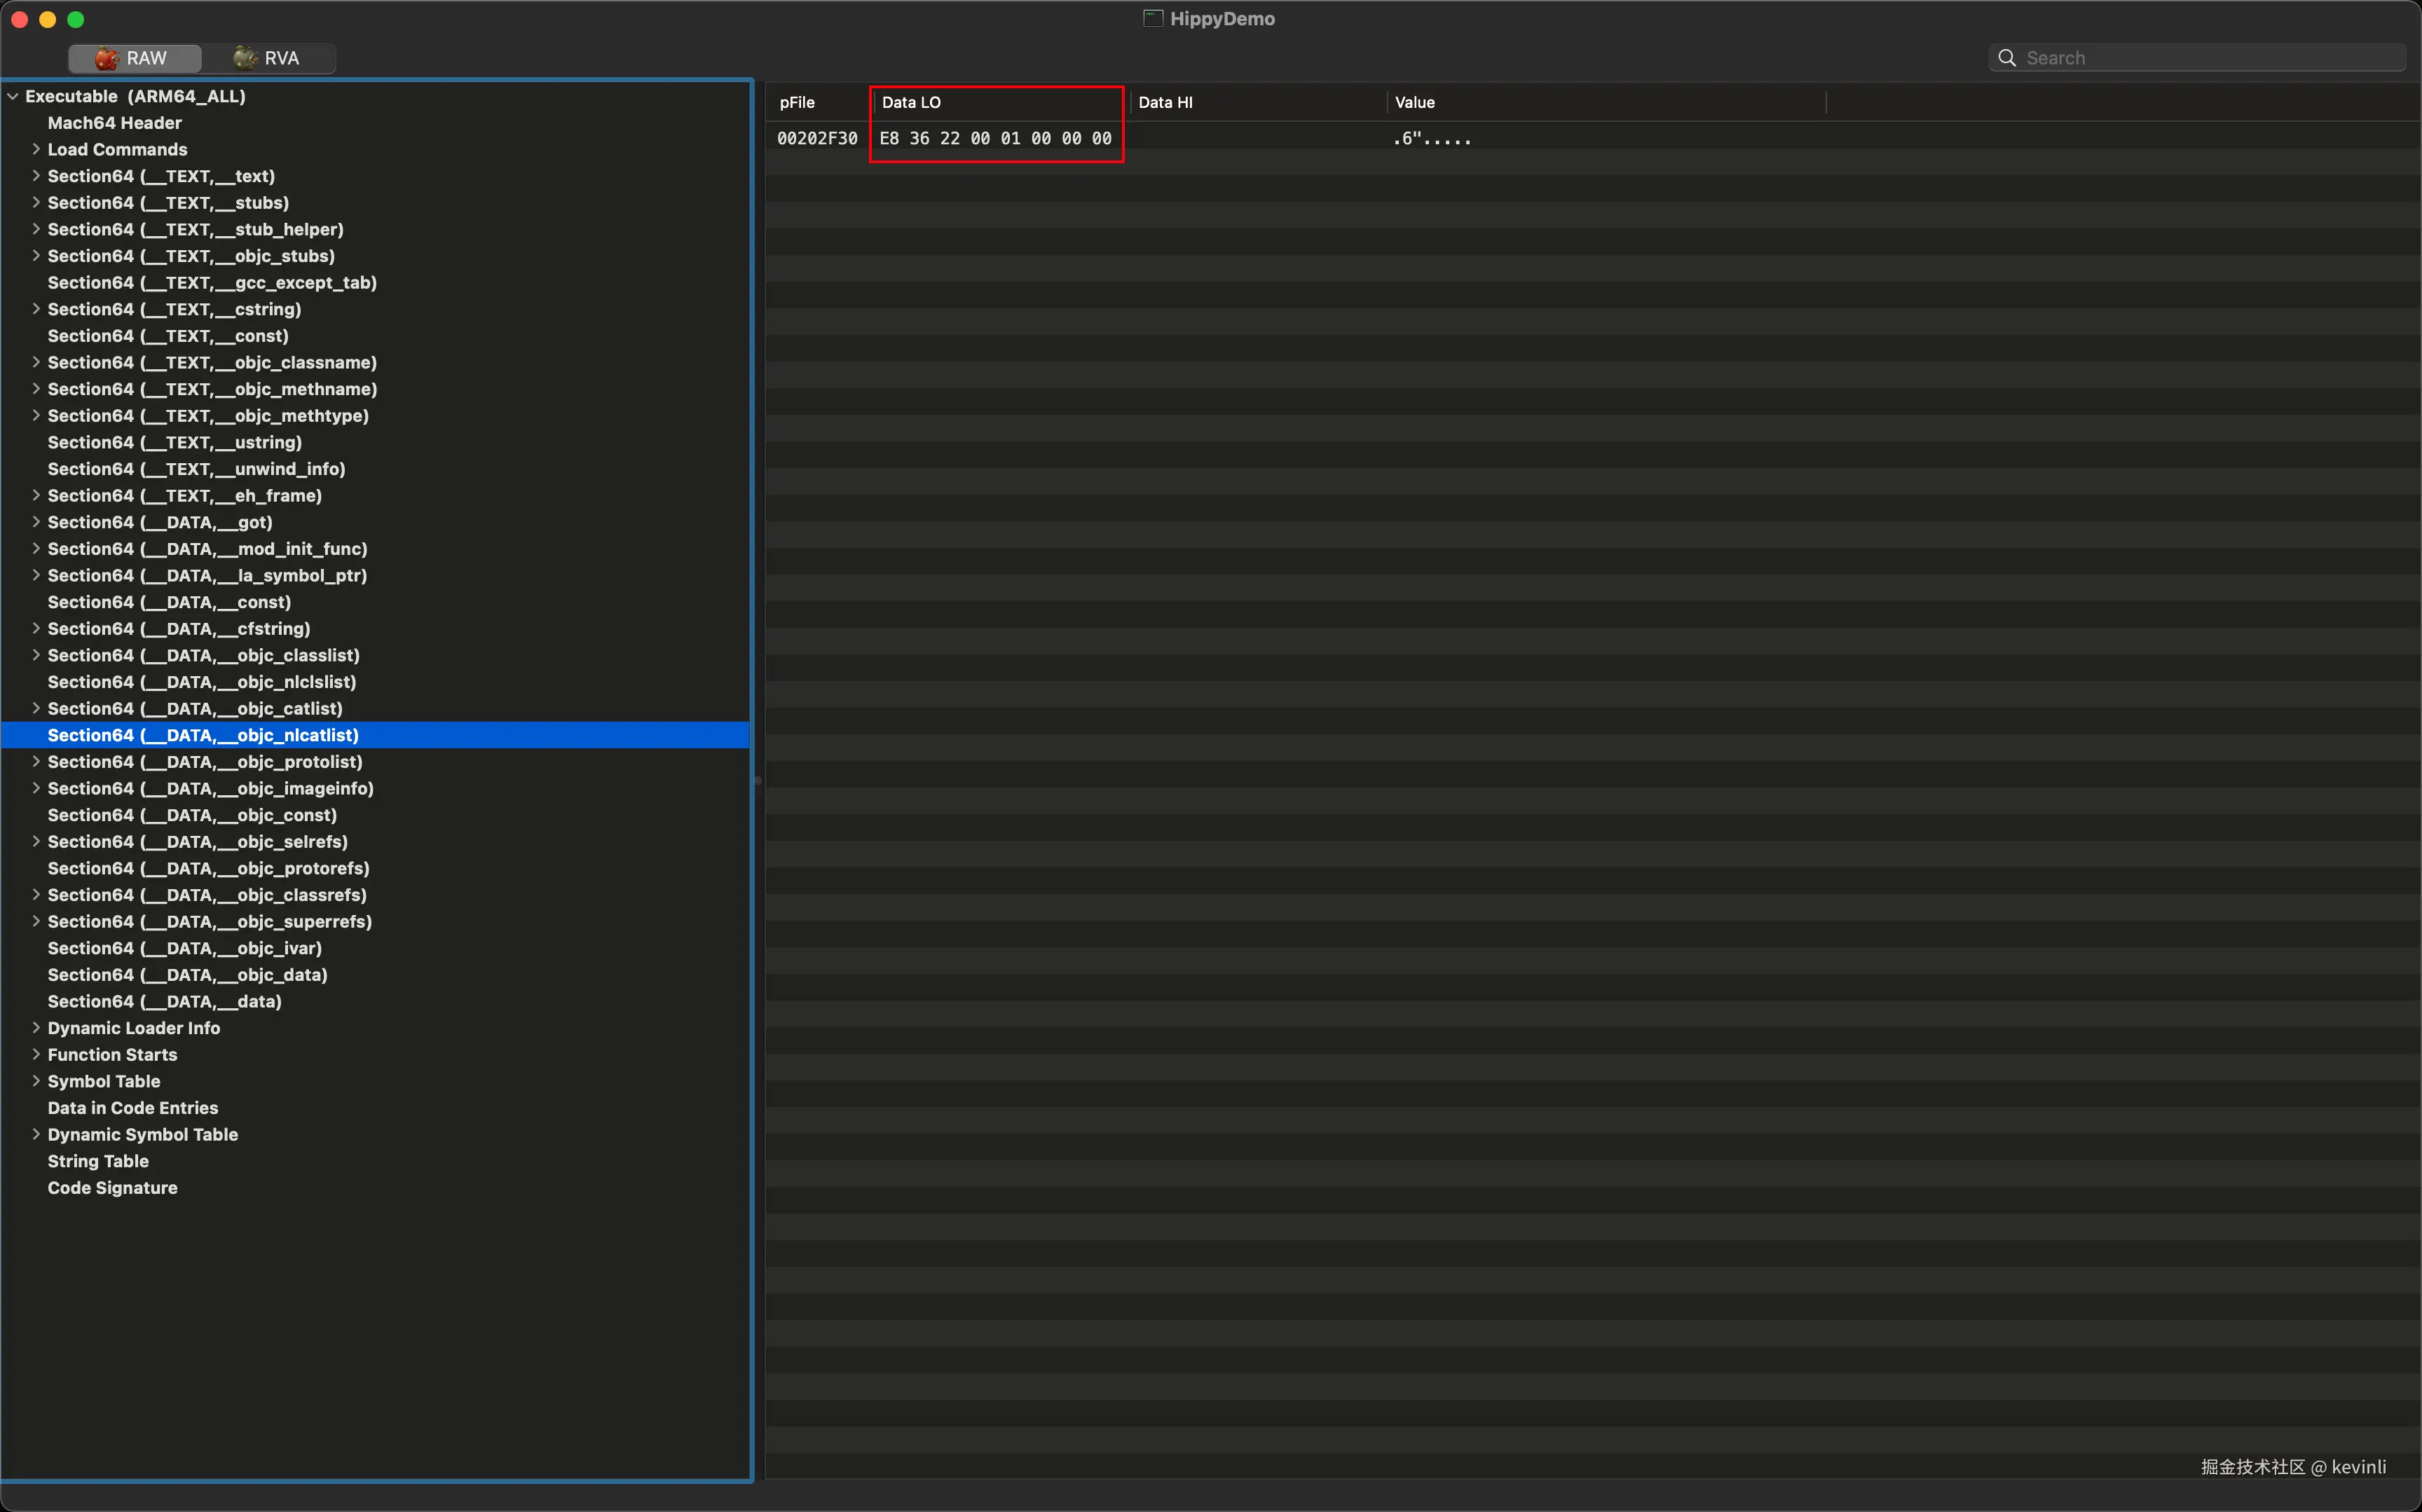Expand the Load Commands tree node
This screenshot has height=1512, width=2422.
[x=36, y=149]
